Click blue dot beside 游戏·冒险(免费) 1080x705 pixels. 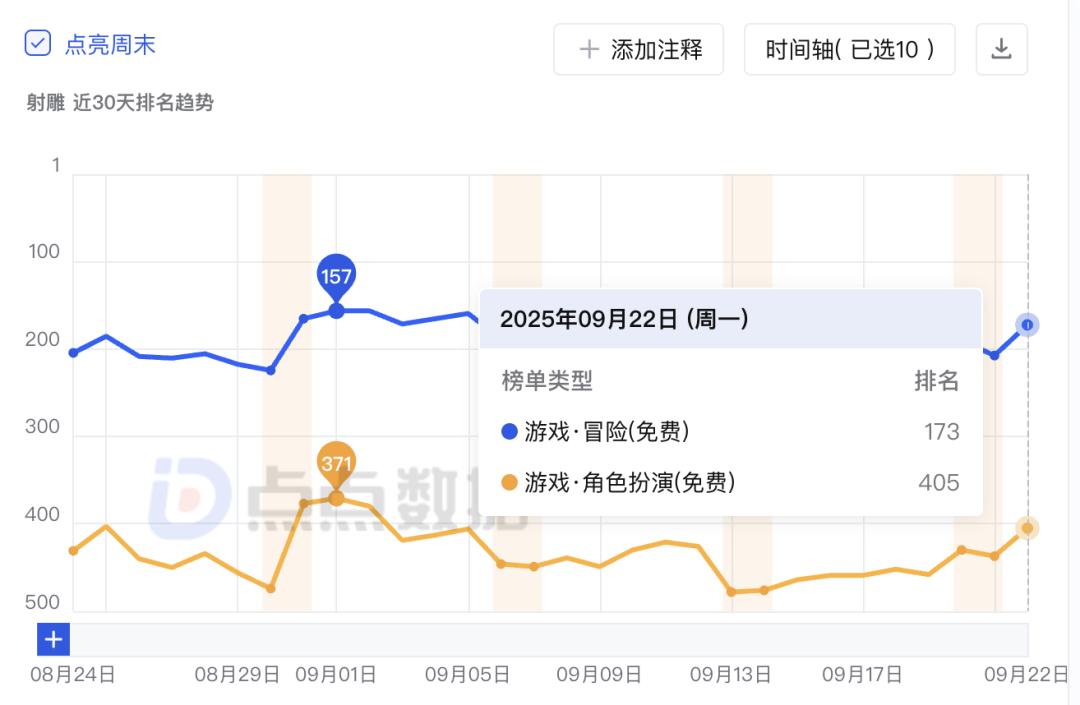[x=509, y=432]
